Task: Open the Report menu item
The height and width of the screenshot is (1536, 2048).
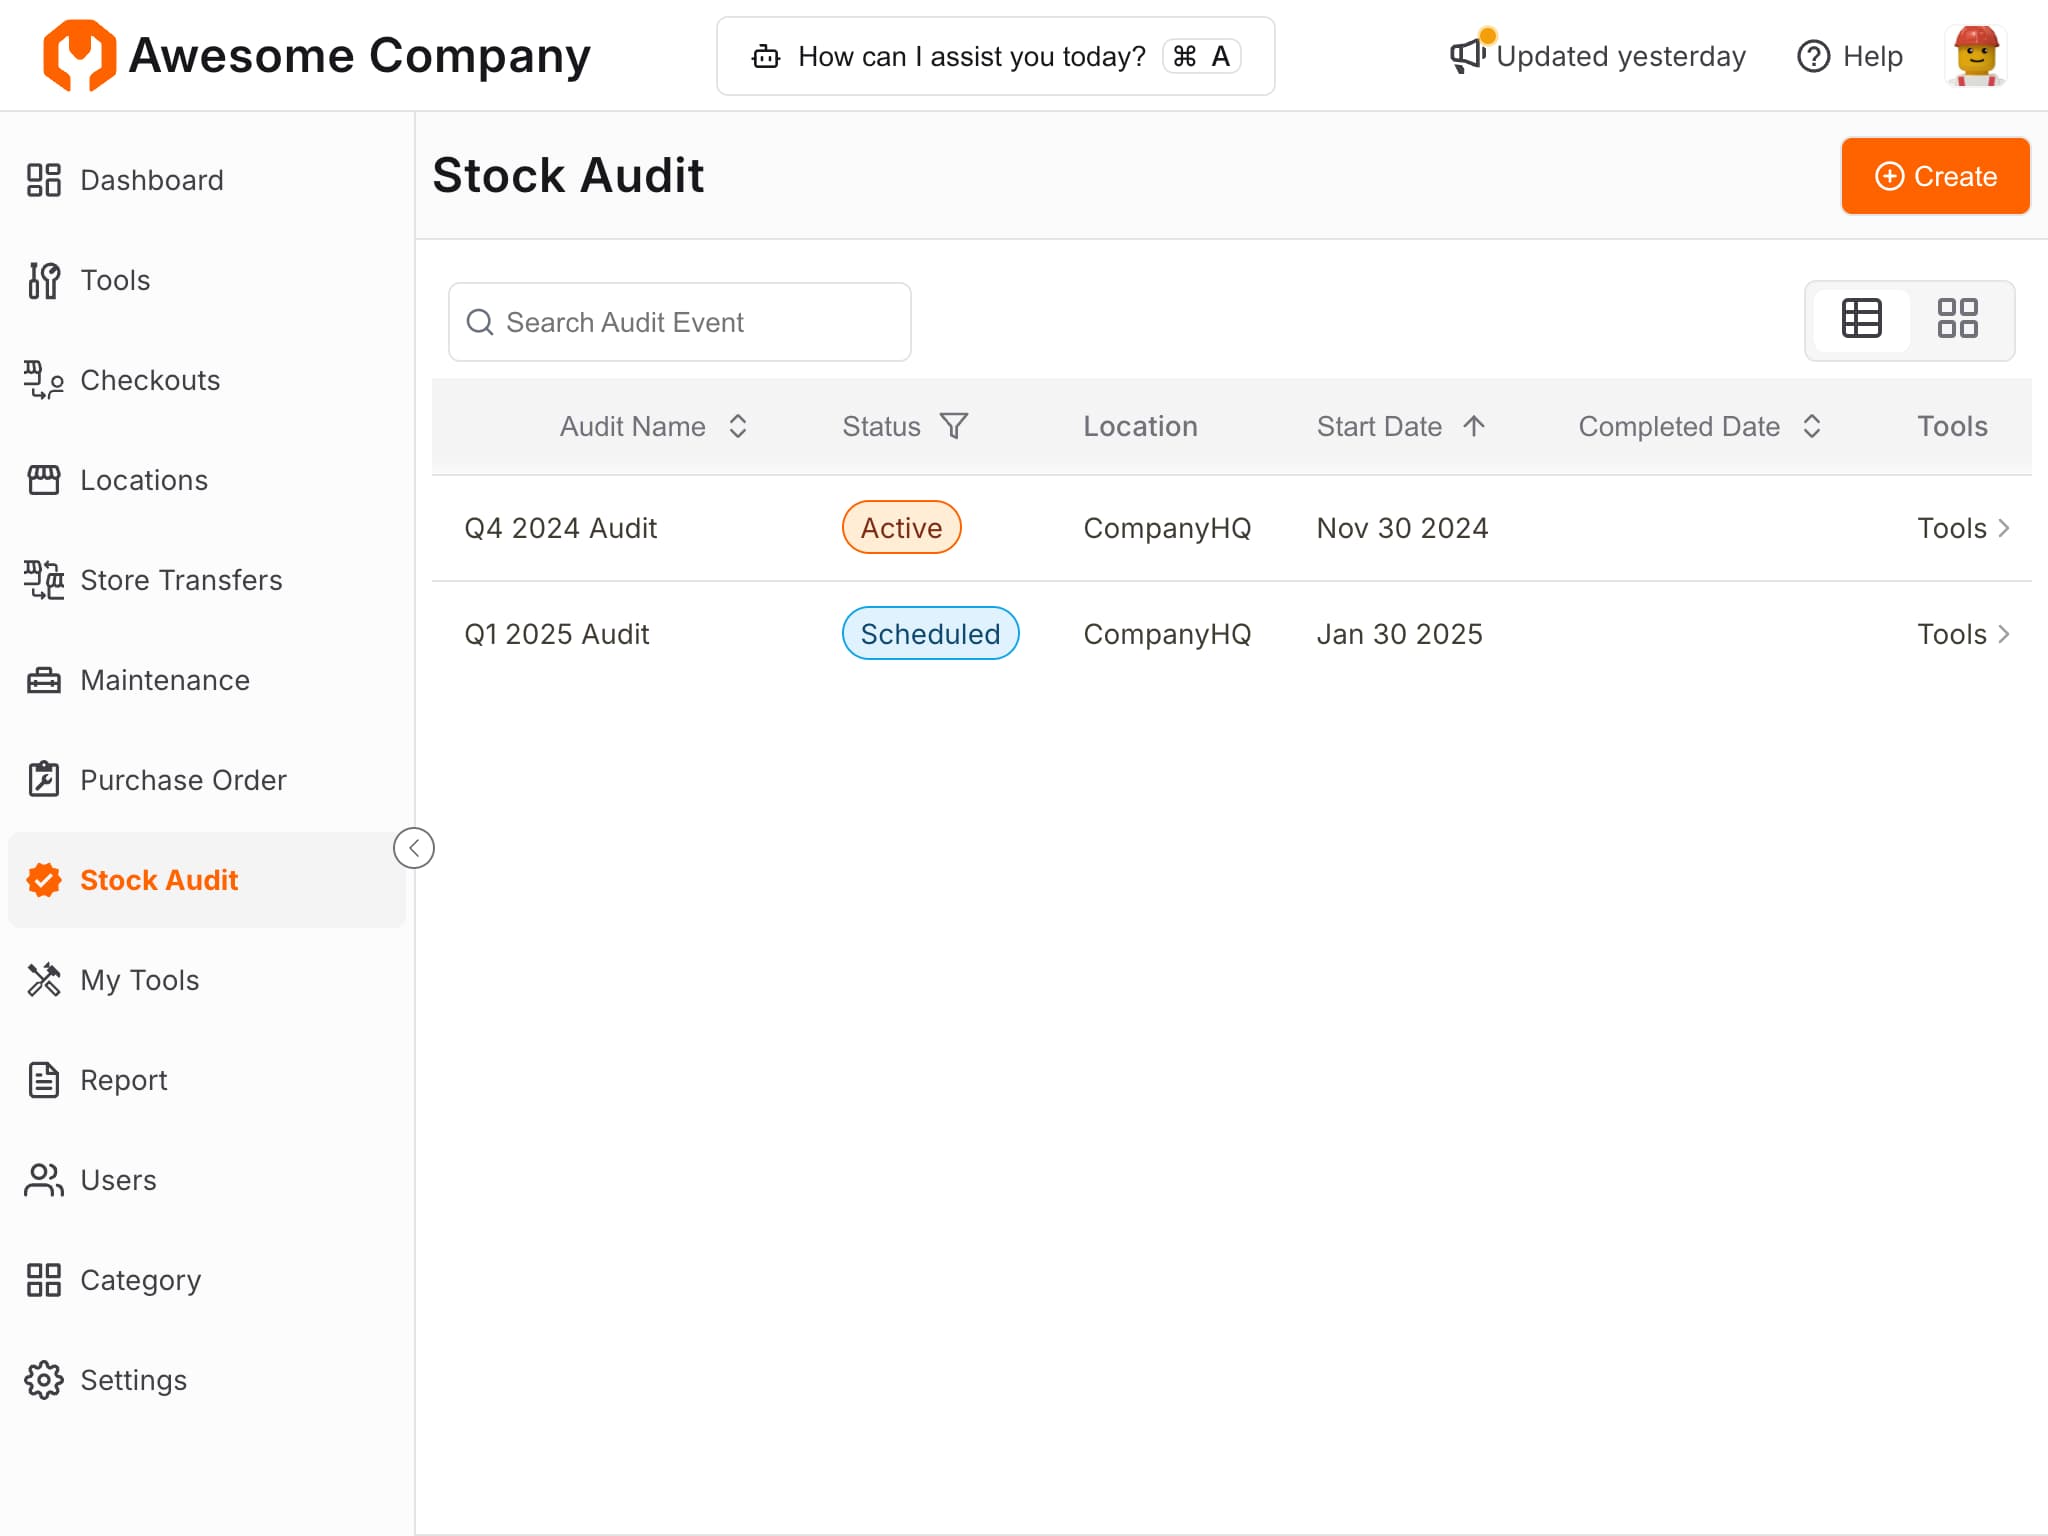Action: click(124, 1080)
